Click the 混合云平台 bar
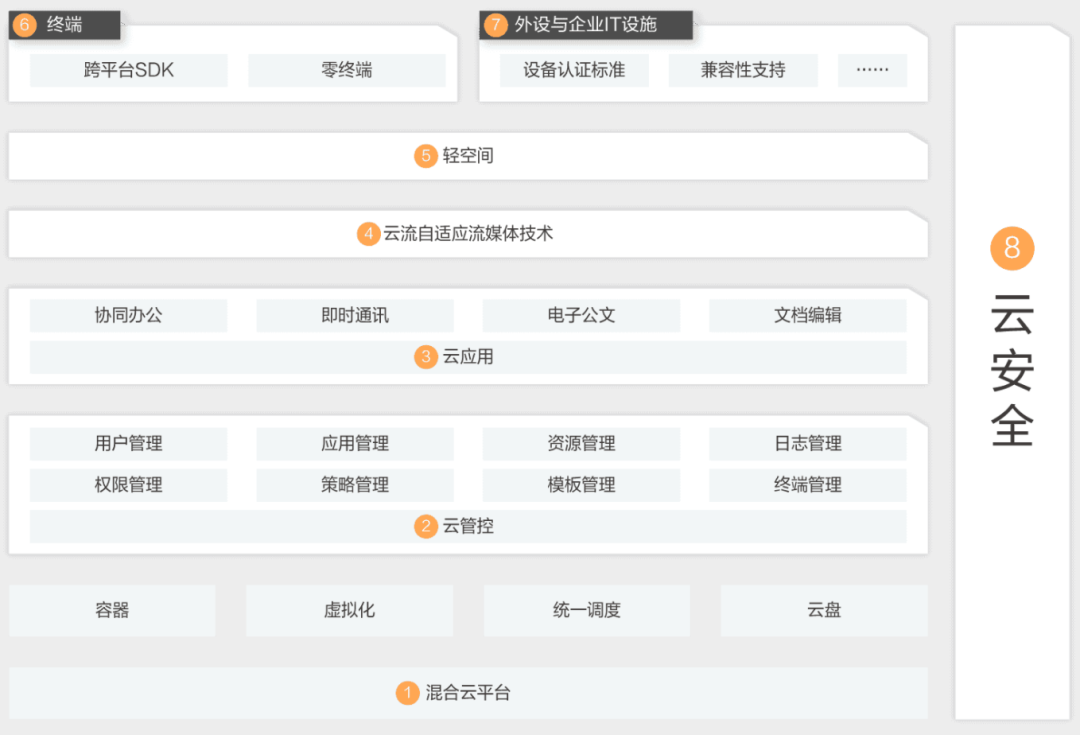The width and height of the screenshot is (1080, 735). [x=468, y=693]
